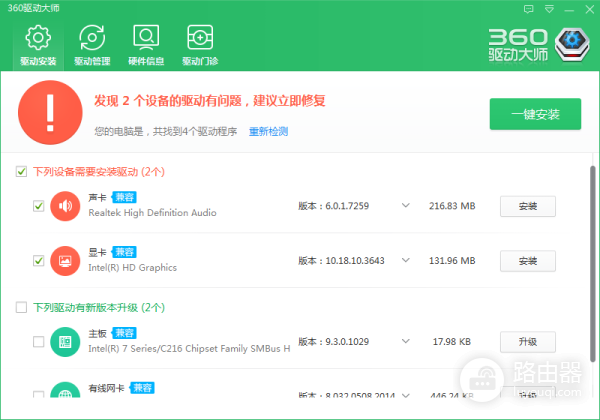Expand version dropdown for 6.0.1.7259

point(406,206)
